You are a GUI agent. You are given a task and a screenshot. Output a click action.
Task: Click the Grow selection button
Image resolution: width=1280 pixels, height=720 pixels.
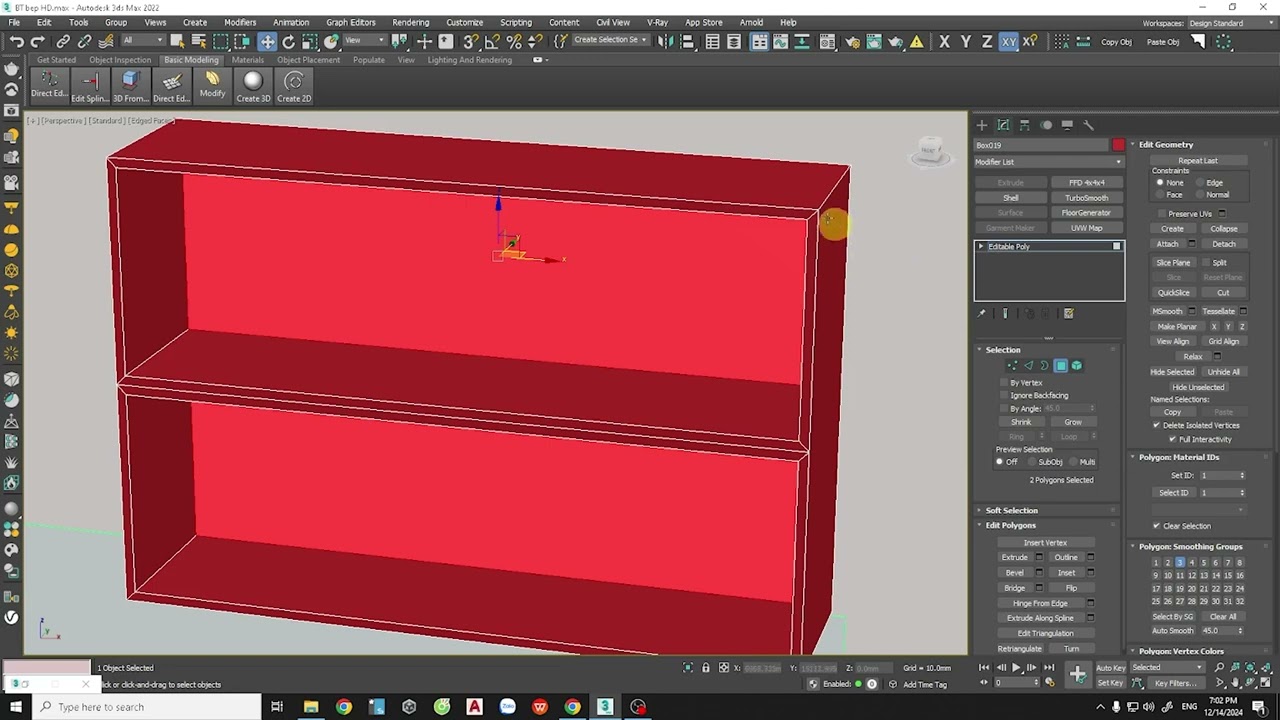point(1072,422)
